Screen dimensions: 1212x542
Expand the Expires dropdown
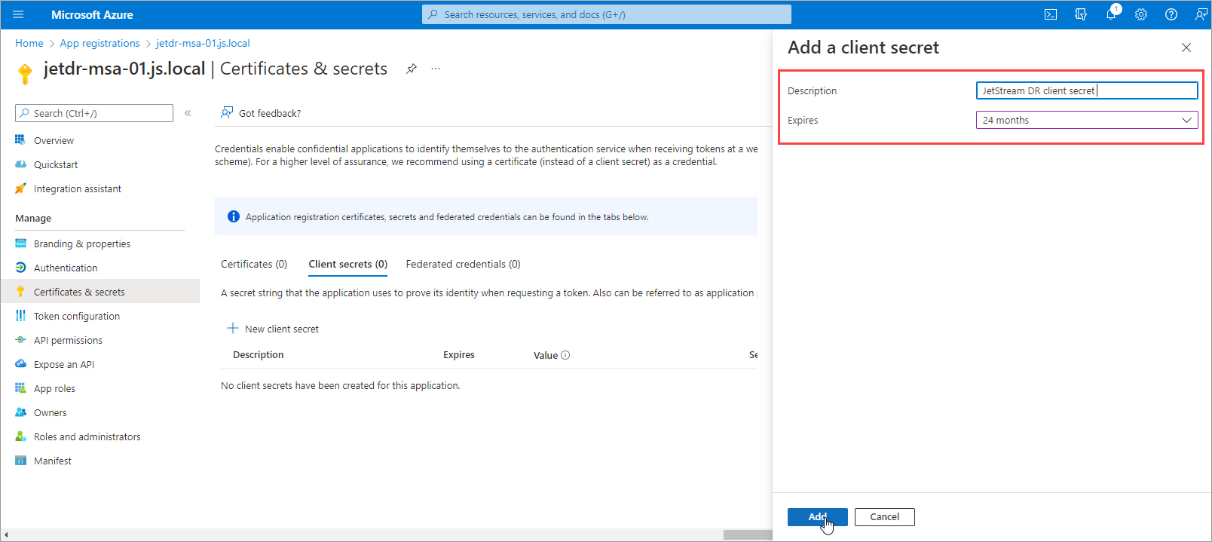pyautogui.click(x=1086, y=120)
